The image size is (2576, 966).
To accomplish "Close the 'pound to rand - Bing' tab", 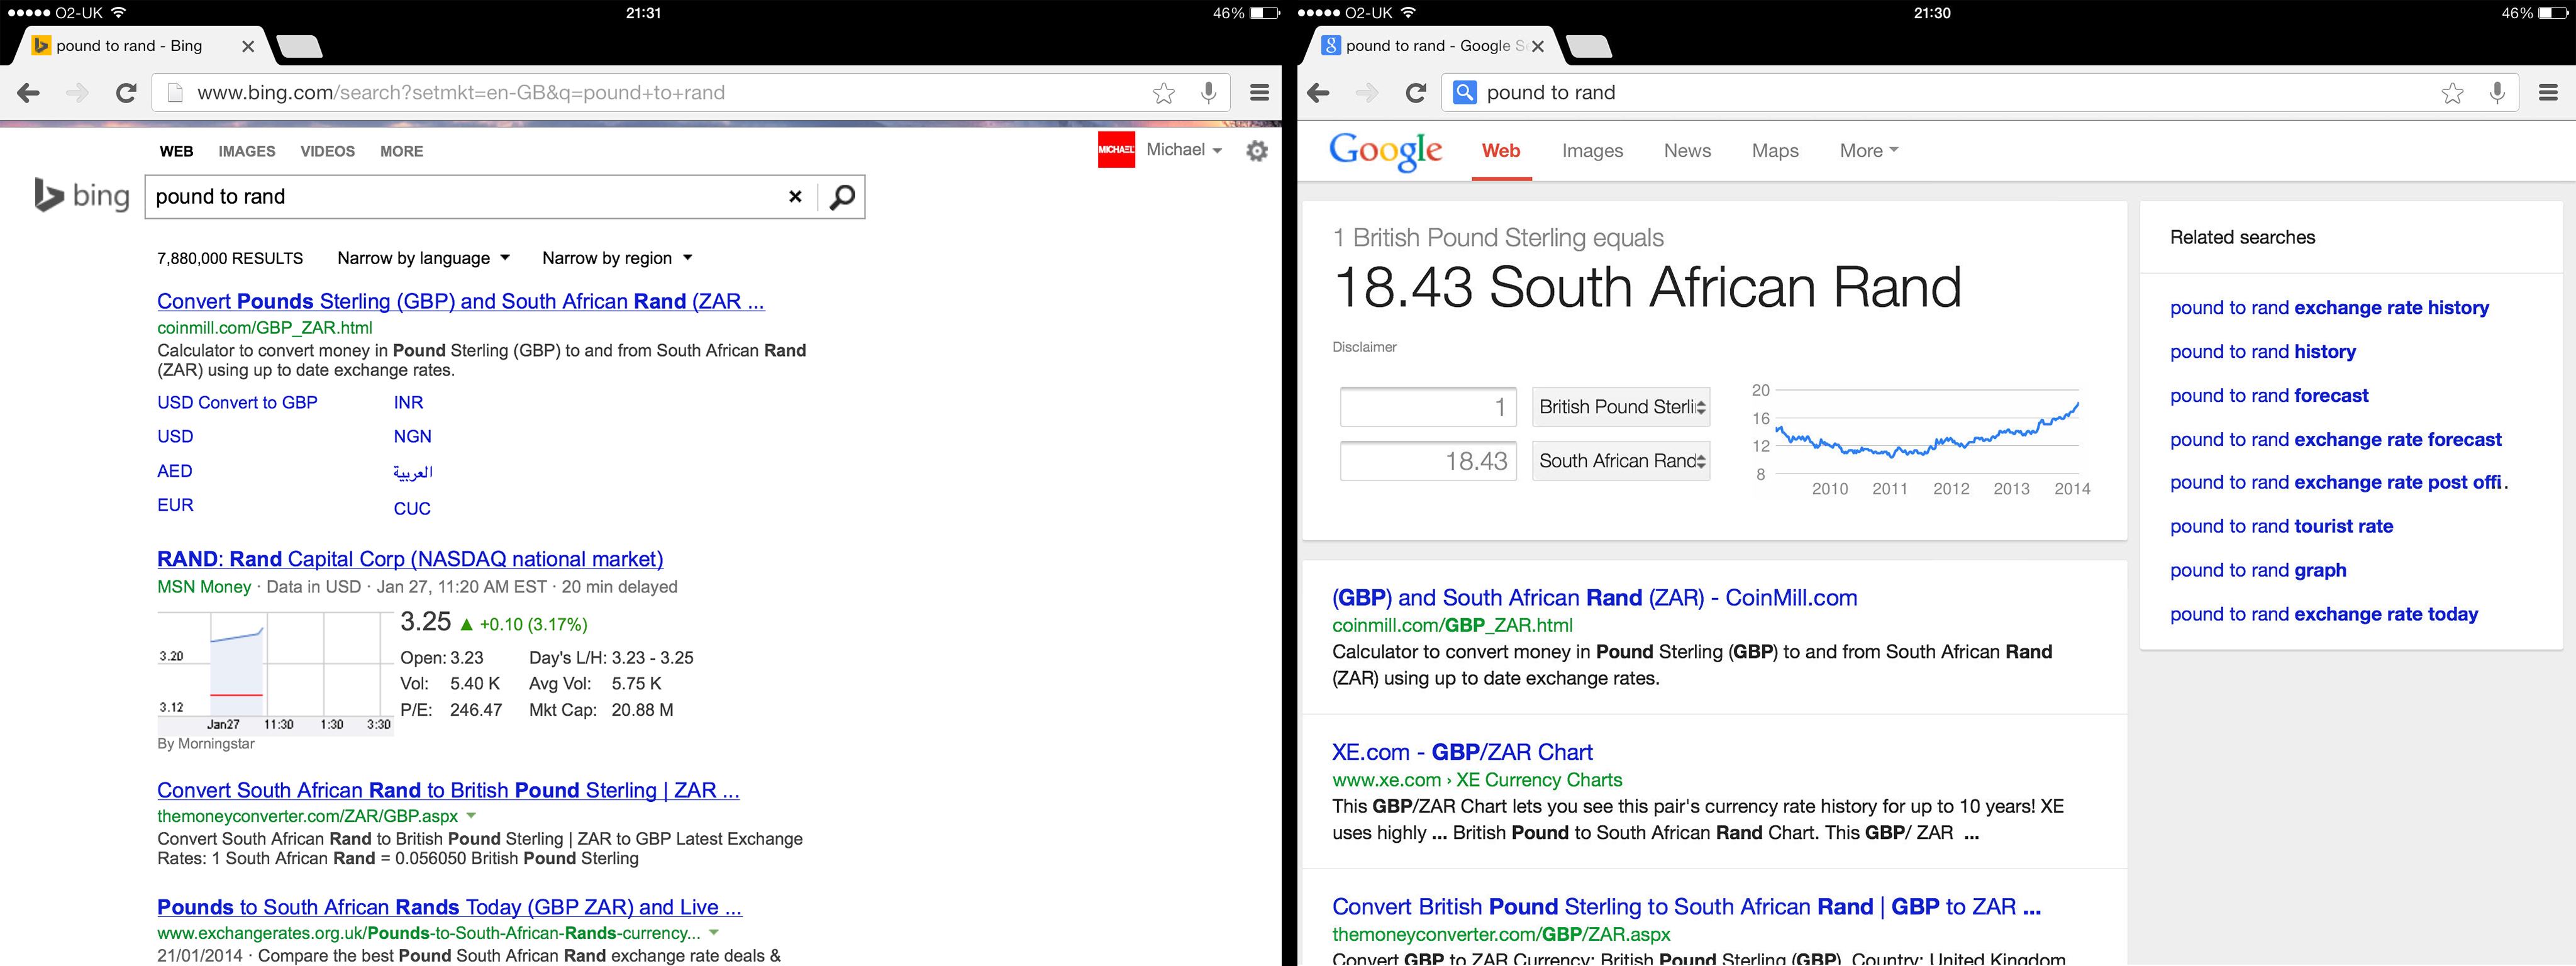I will pos(248,46).
